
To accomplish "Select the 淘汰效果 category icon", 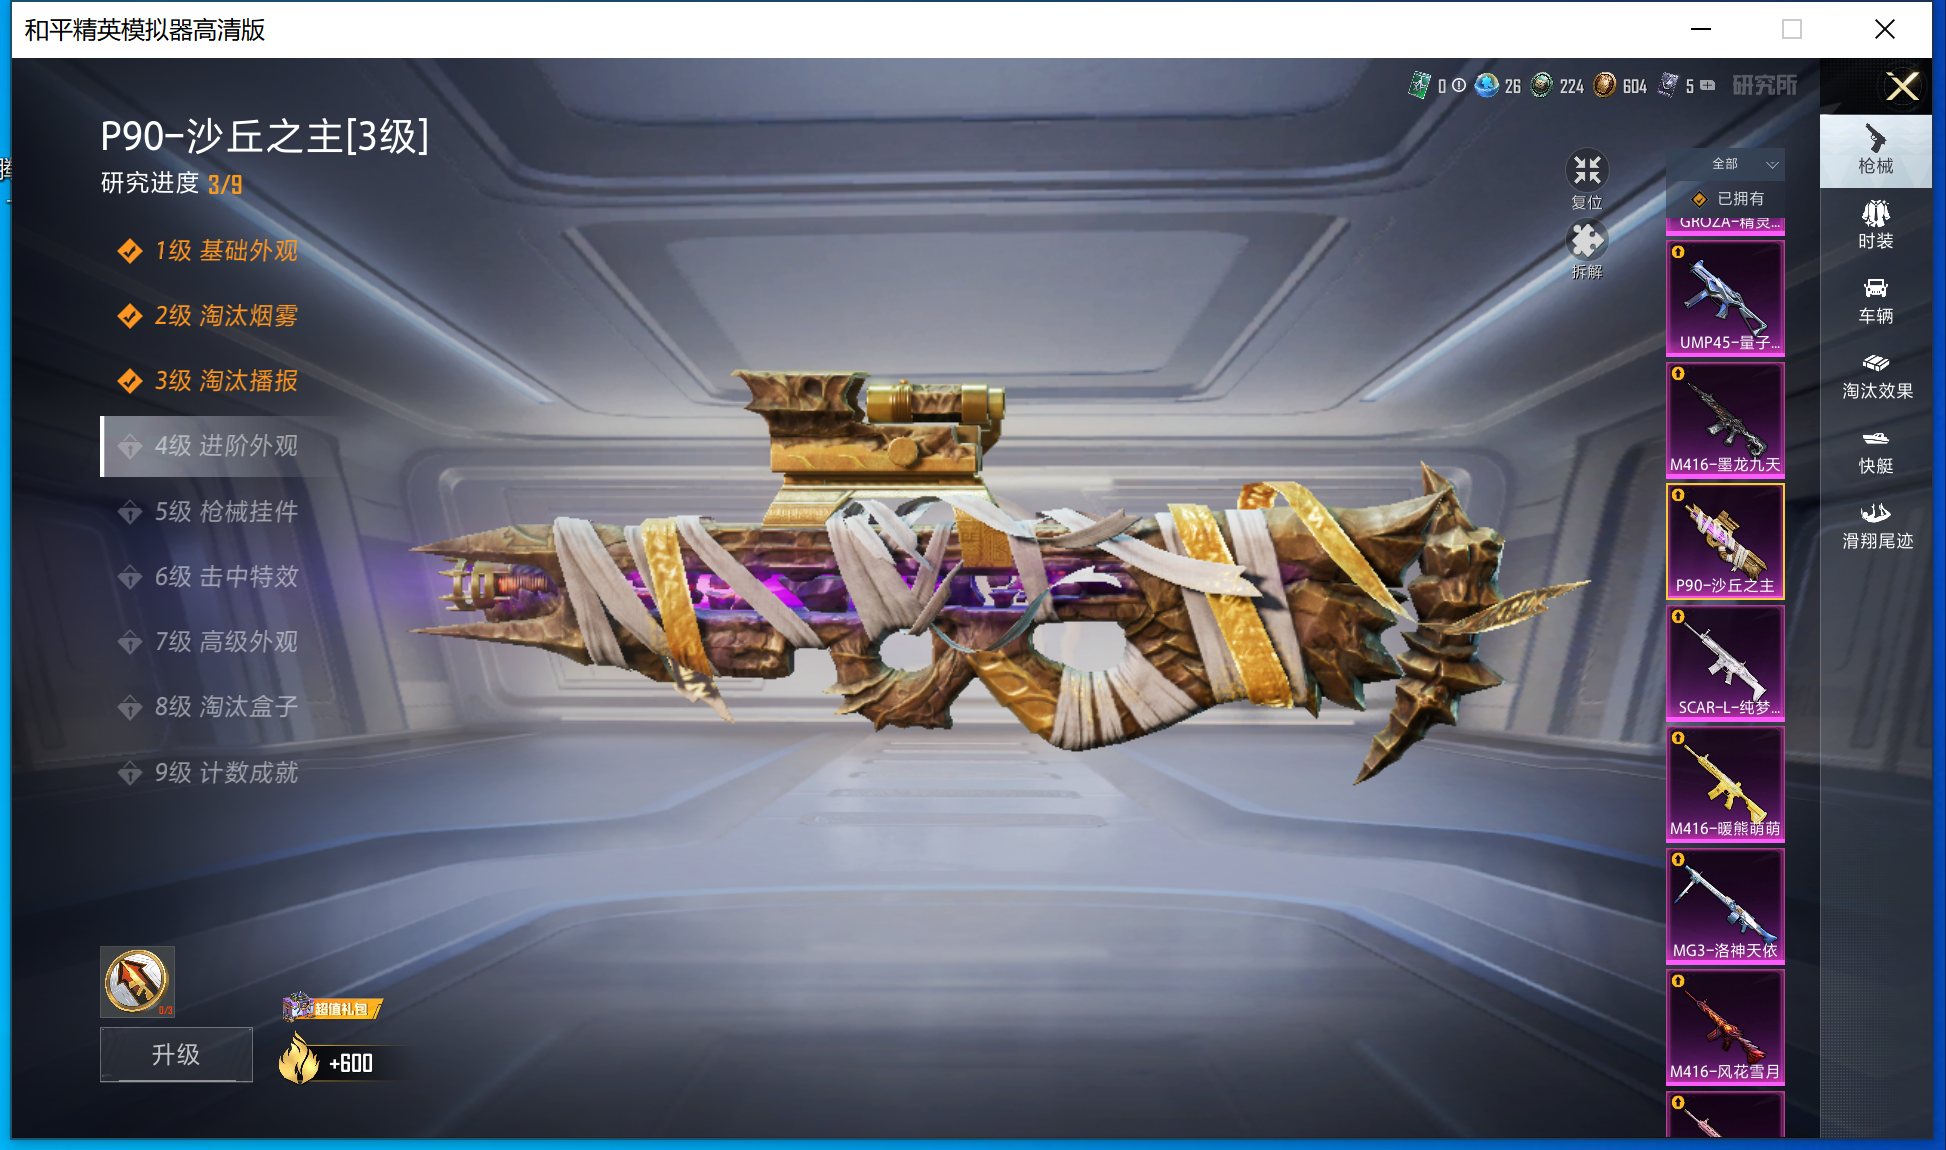I will pos(1876,375).
